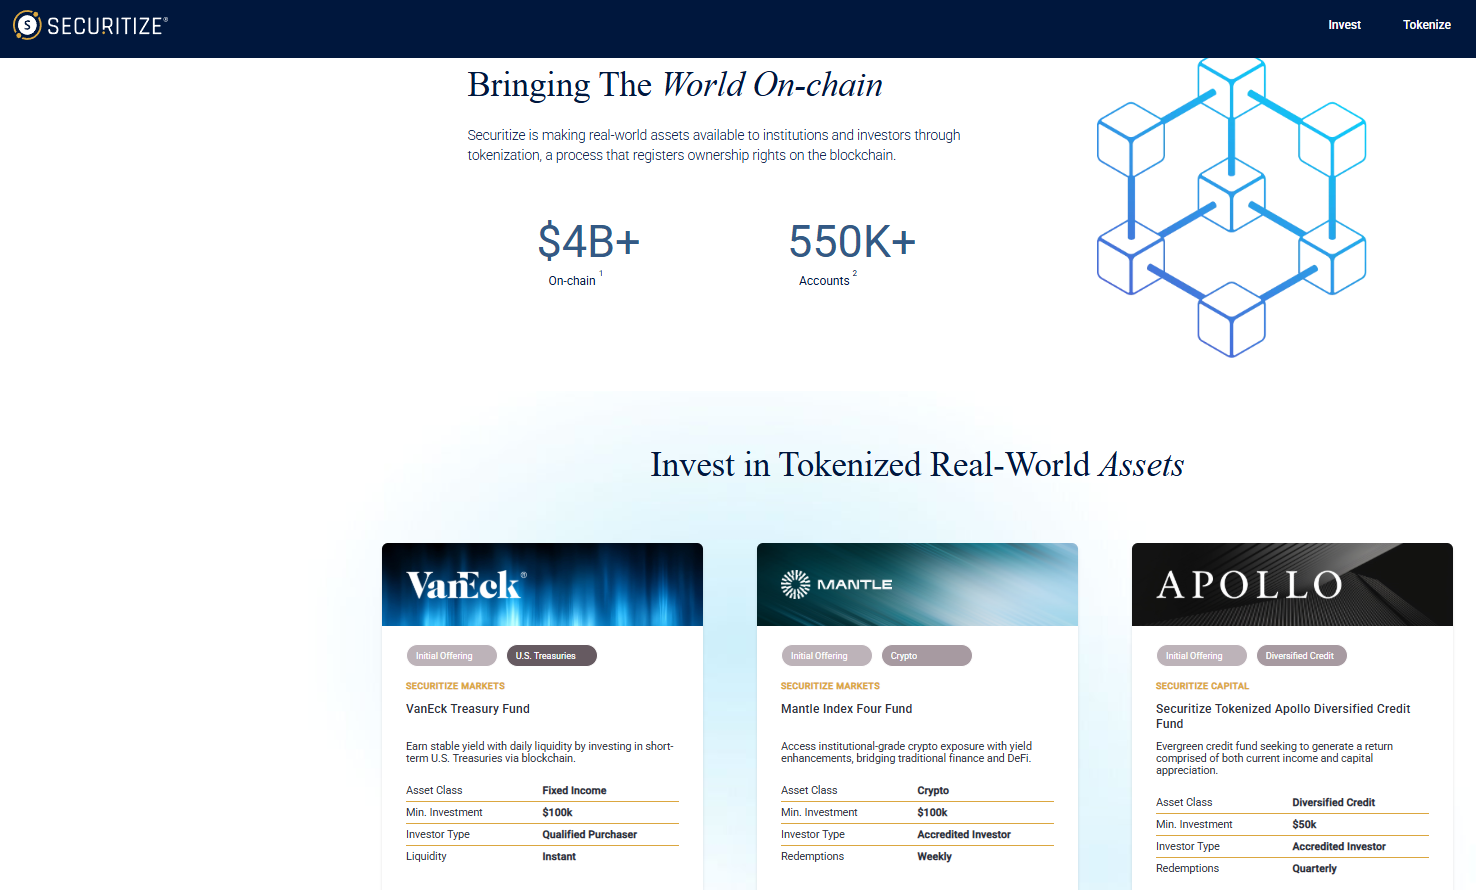Click Securitize Markets label on VanEck card
Viewport: 1476px width, 890px height.
pos(455,686)
